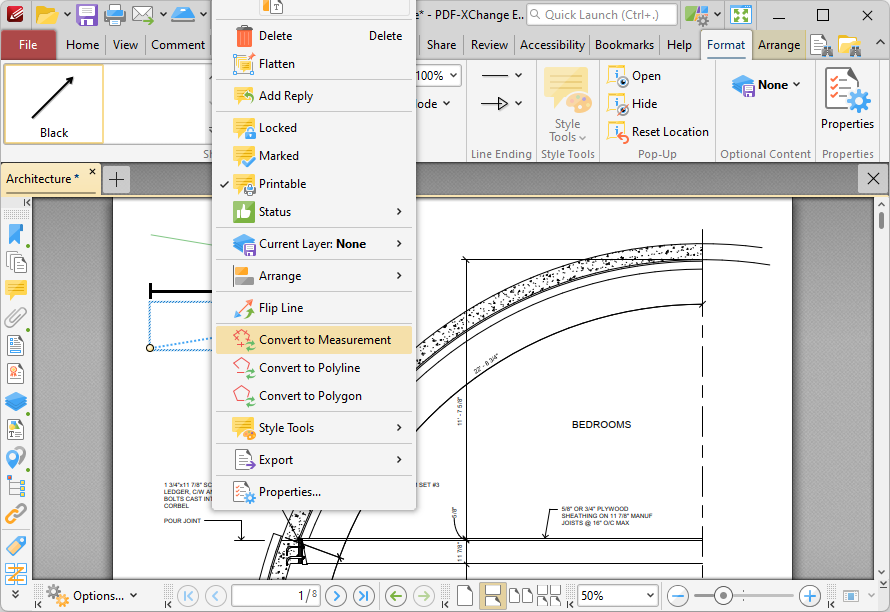The width and height of the screenshot is (890, 612).
Task: Open the Attachments paperclip pane
Action: (15, 317)
